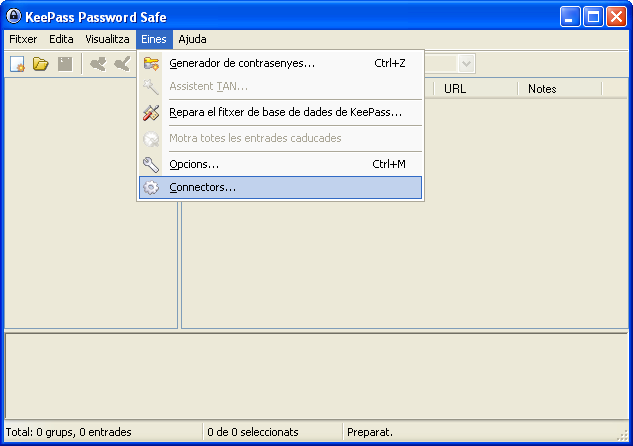Select Assistent TAN... menu entry

[281, 86]
